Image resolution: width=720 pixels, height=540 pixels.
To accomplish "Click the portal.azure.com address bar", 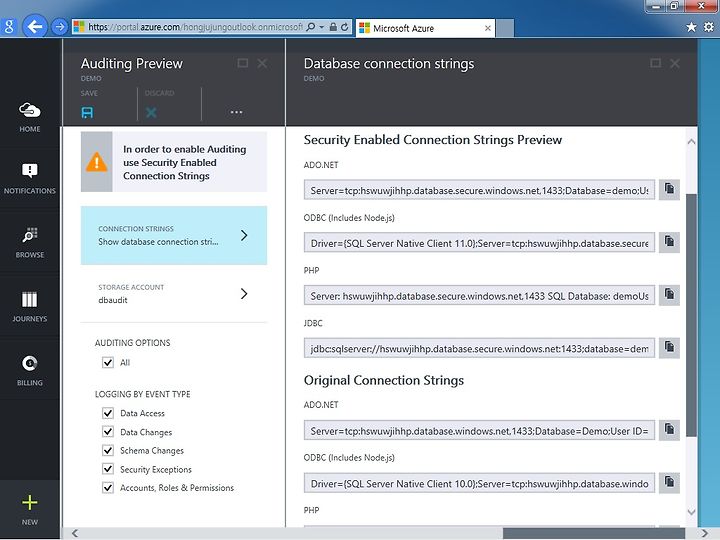I will 195,27.
